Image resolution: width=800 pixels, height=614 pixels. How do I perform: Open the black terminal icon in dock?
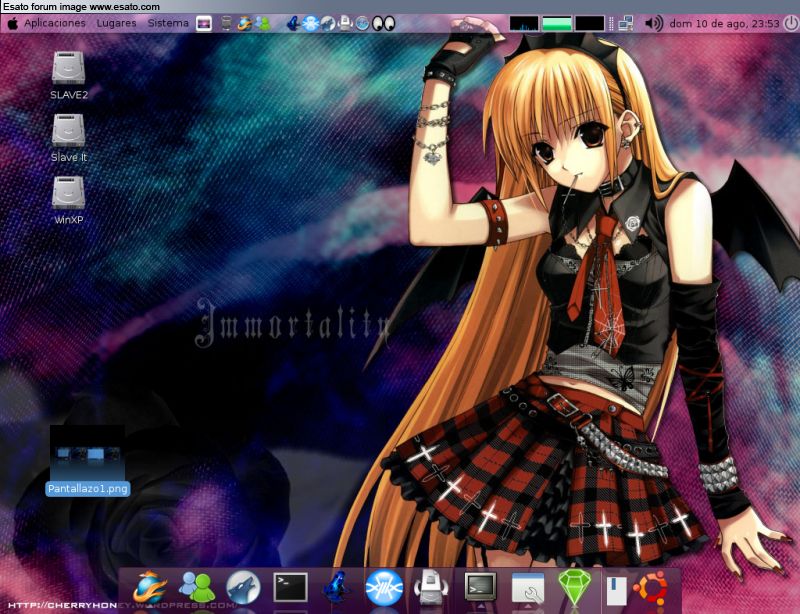[x=290, y=587]
